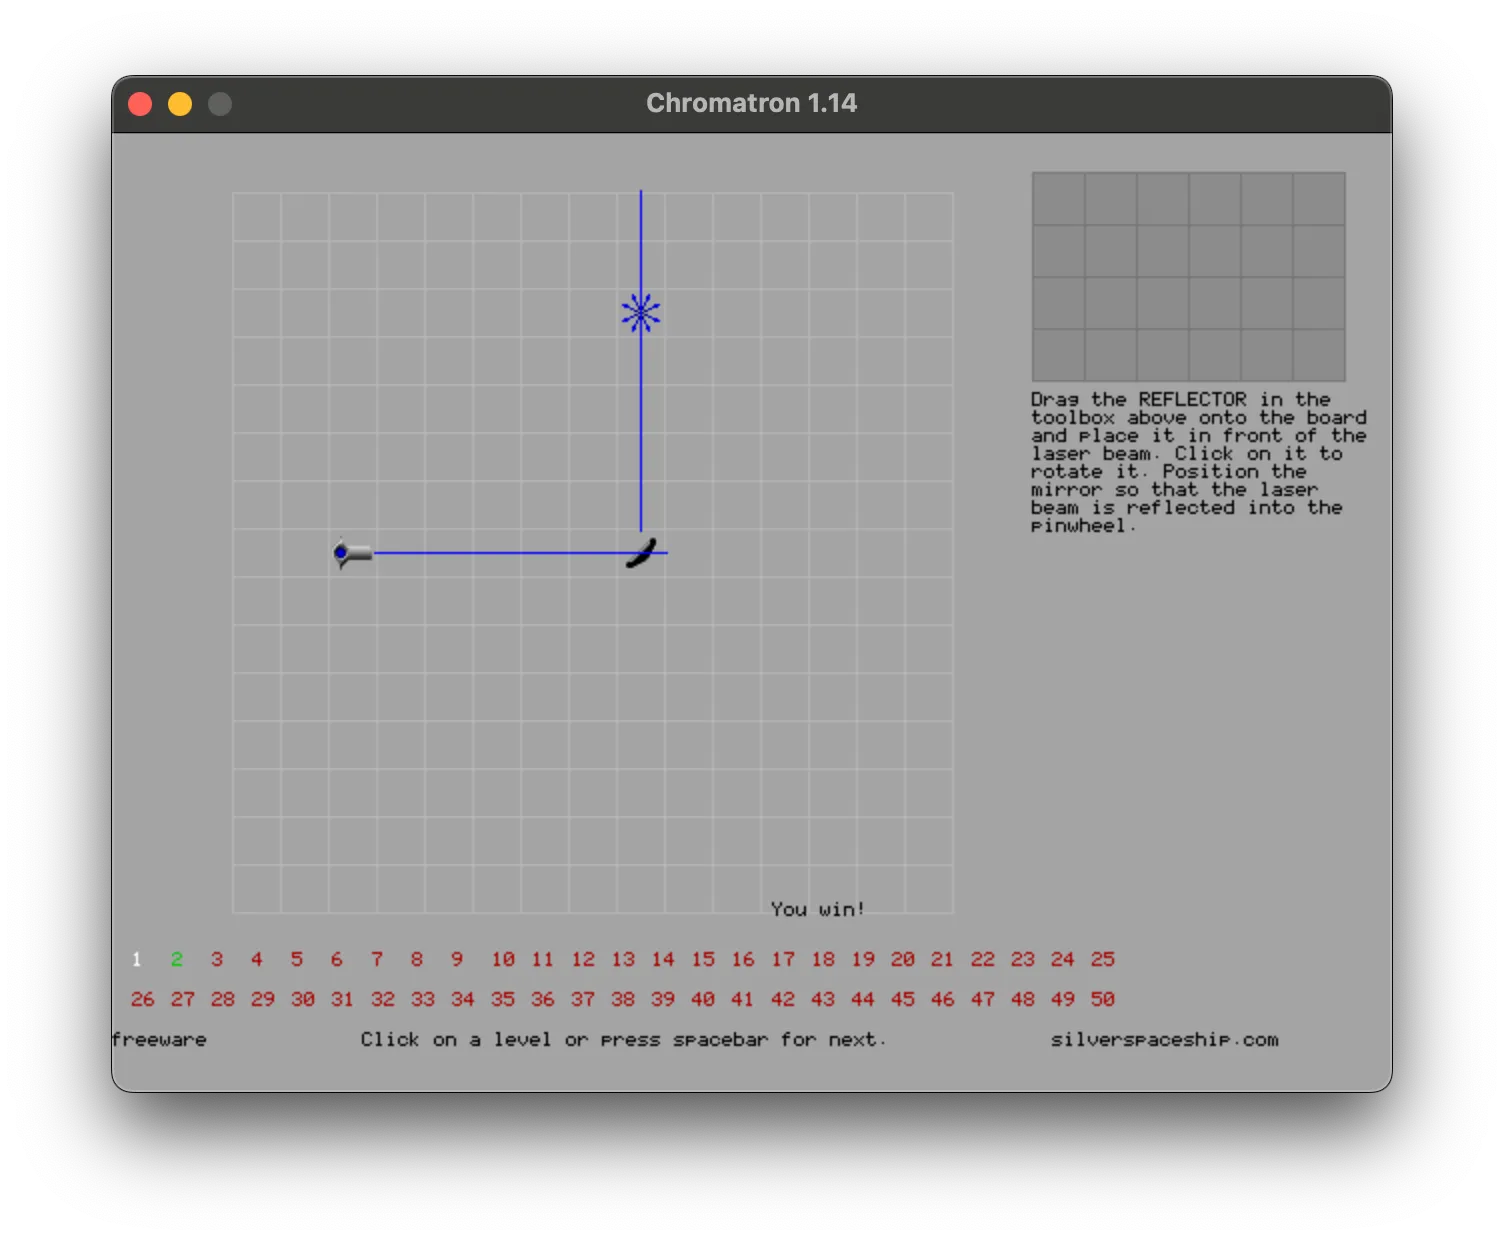Click the blue pinwheel target
This screenshot has height=1240, width=1504.
click(641, 313)
